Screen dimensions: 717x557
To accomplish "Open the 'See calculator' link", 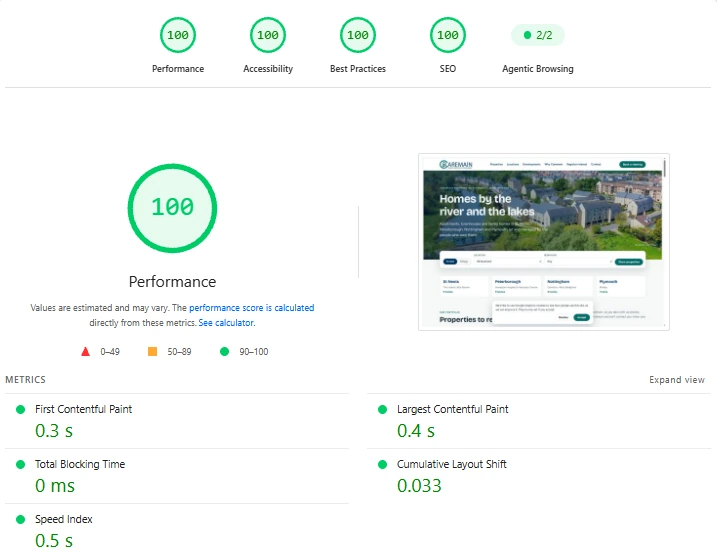I will pyautogui.click(x=226, y=323).
